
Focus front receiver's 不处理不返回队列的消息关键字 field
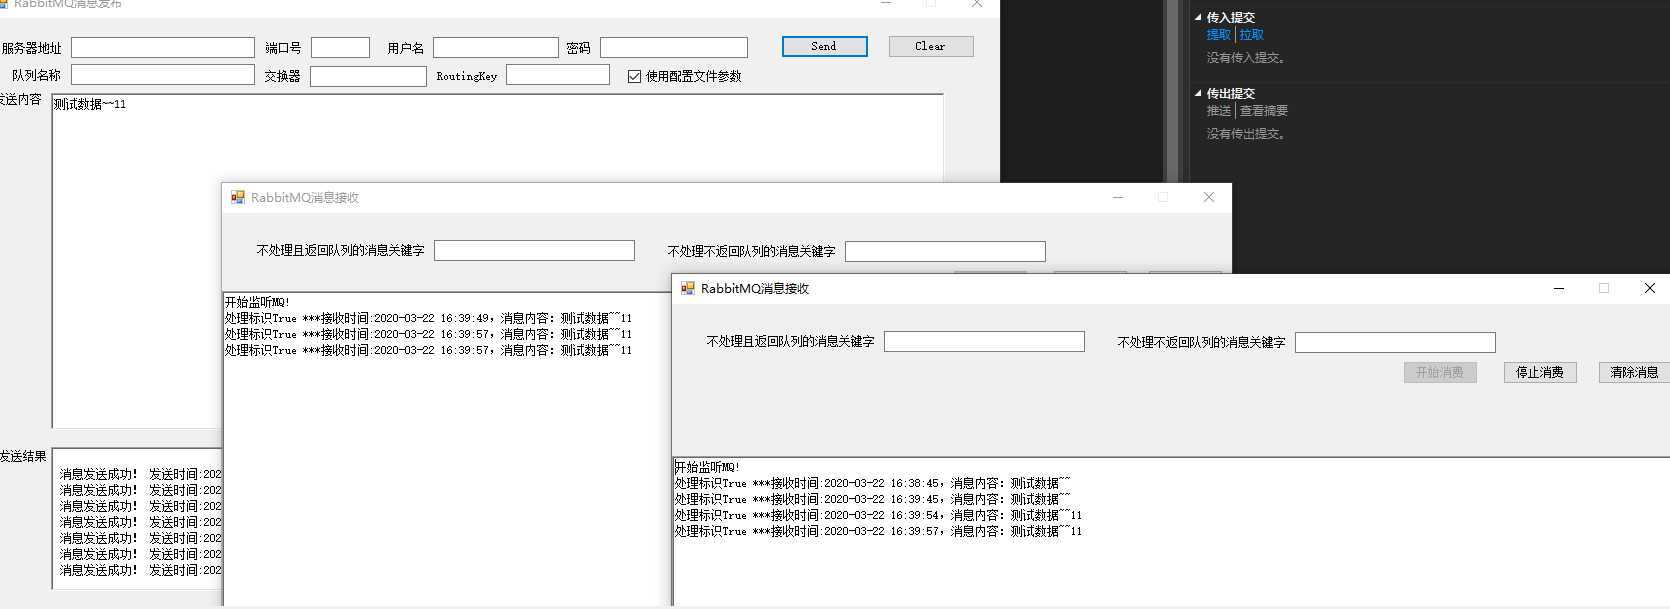(x=1395, y=343)
